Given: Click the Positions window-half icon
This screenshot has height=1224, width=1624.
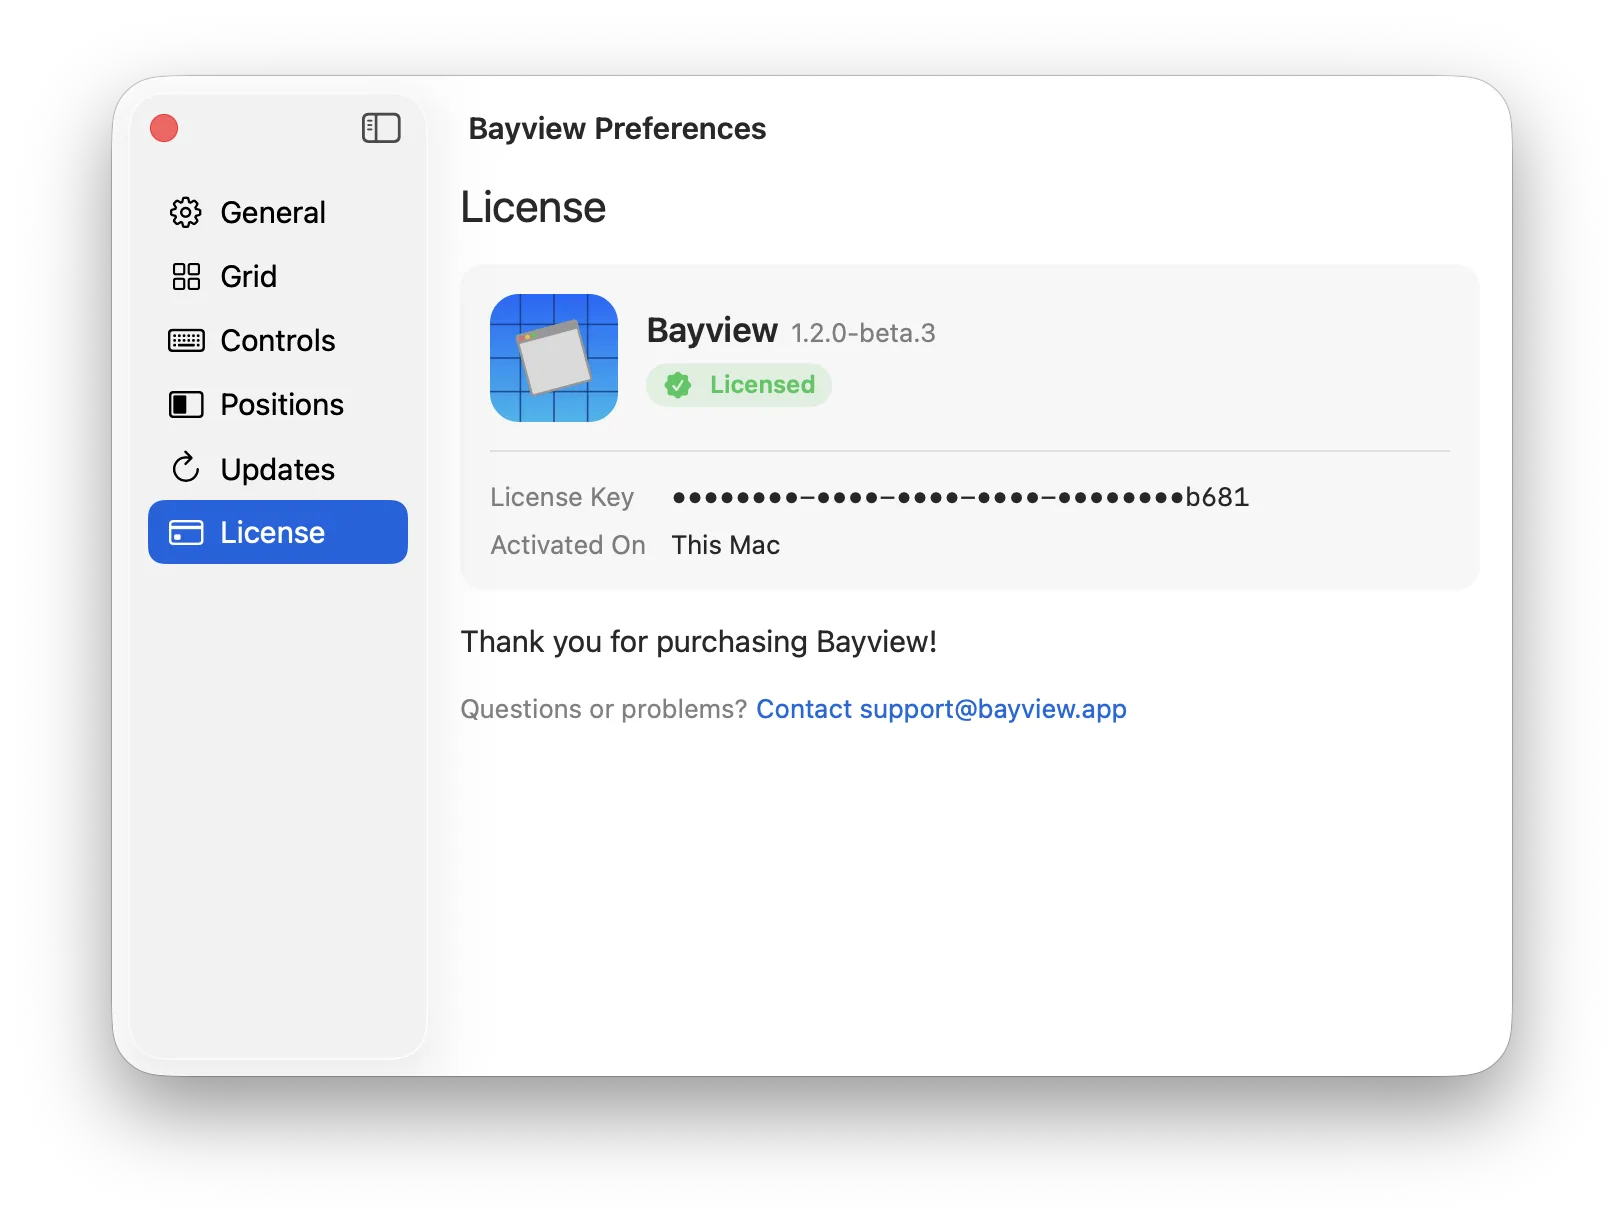Looking at the screenshot, I should click(x=186, y=404).
